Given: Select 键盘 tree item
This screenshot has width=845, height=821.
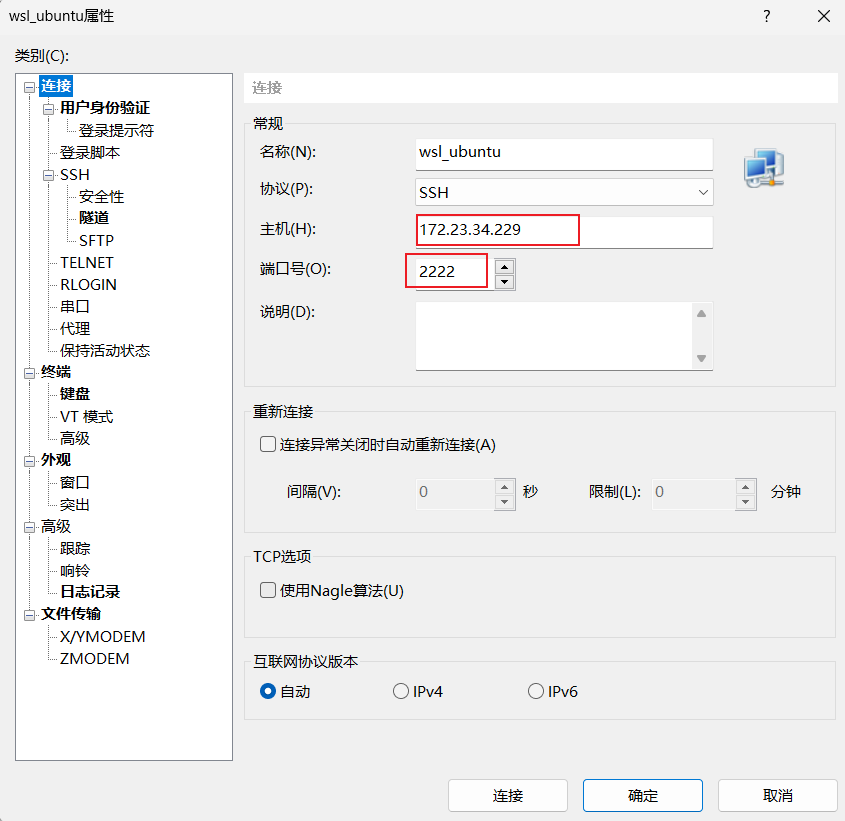Looking at the screenshot, I should [75, 394].
